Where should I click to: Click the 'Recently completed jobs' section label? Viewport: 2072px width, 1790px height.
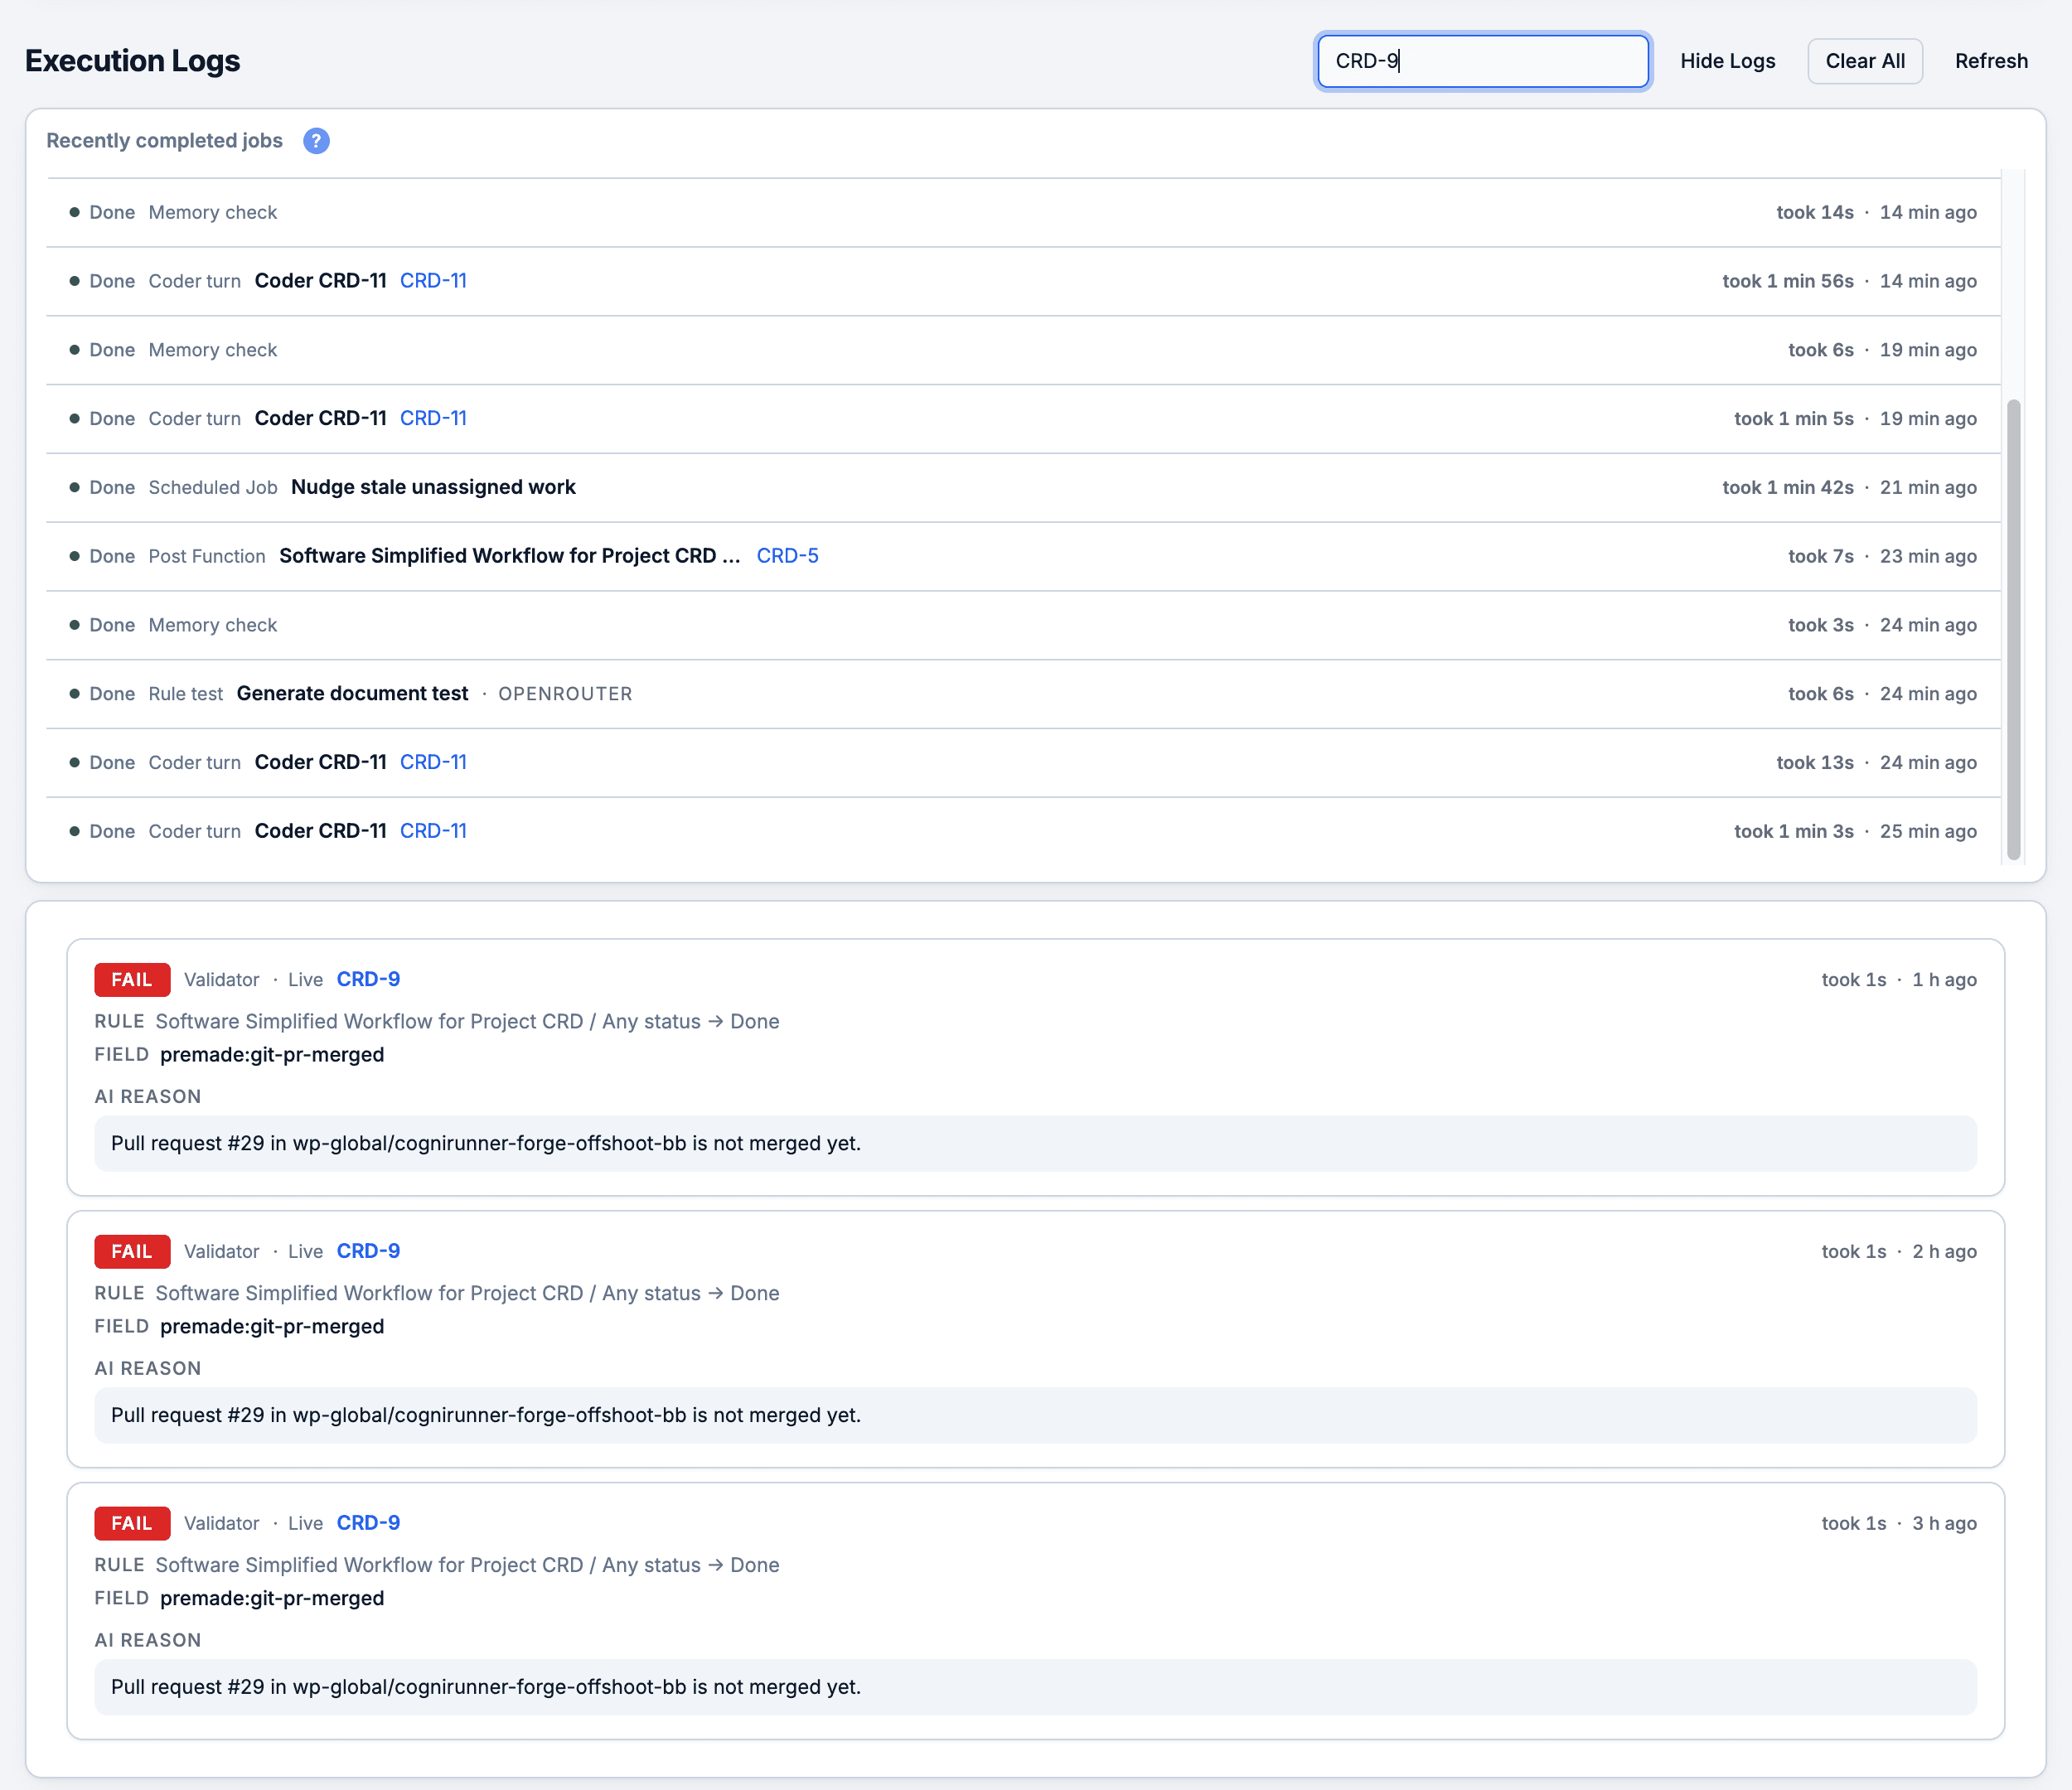tap(164, 141)
